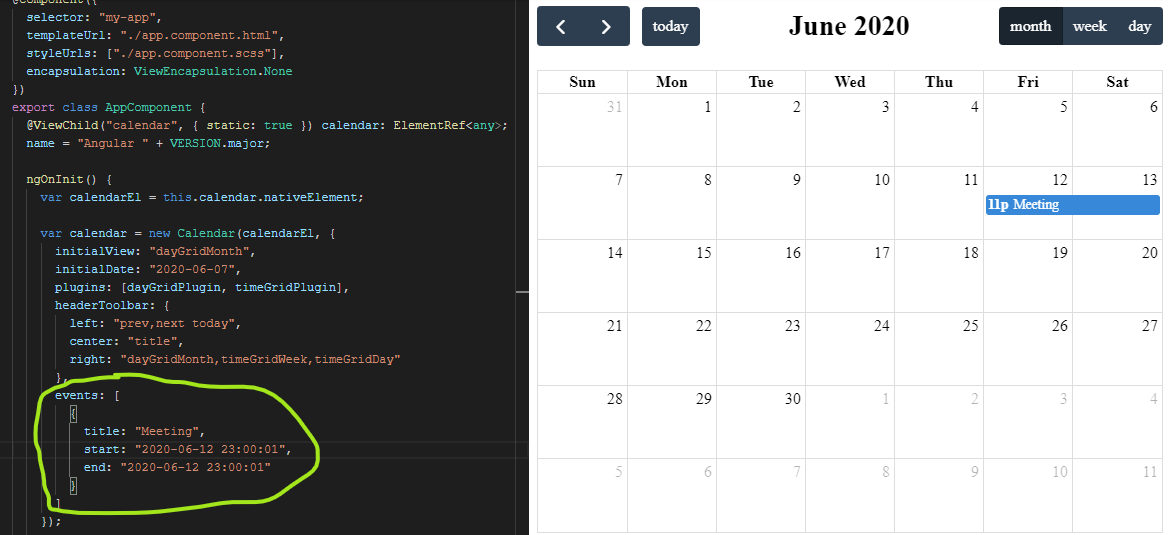Viewport: 1171px width, 535px height.
Task: Click the initialDate: "2020-06-07" line
Action: [x=148, y=270]
